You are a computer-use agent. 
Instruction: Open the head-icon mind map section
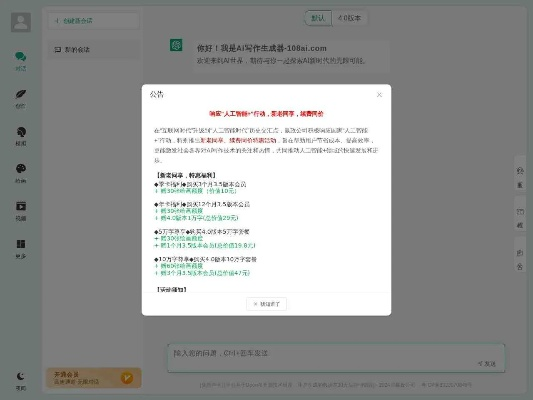point(21,136)
